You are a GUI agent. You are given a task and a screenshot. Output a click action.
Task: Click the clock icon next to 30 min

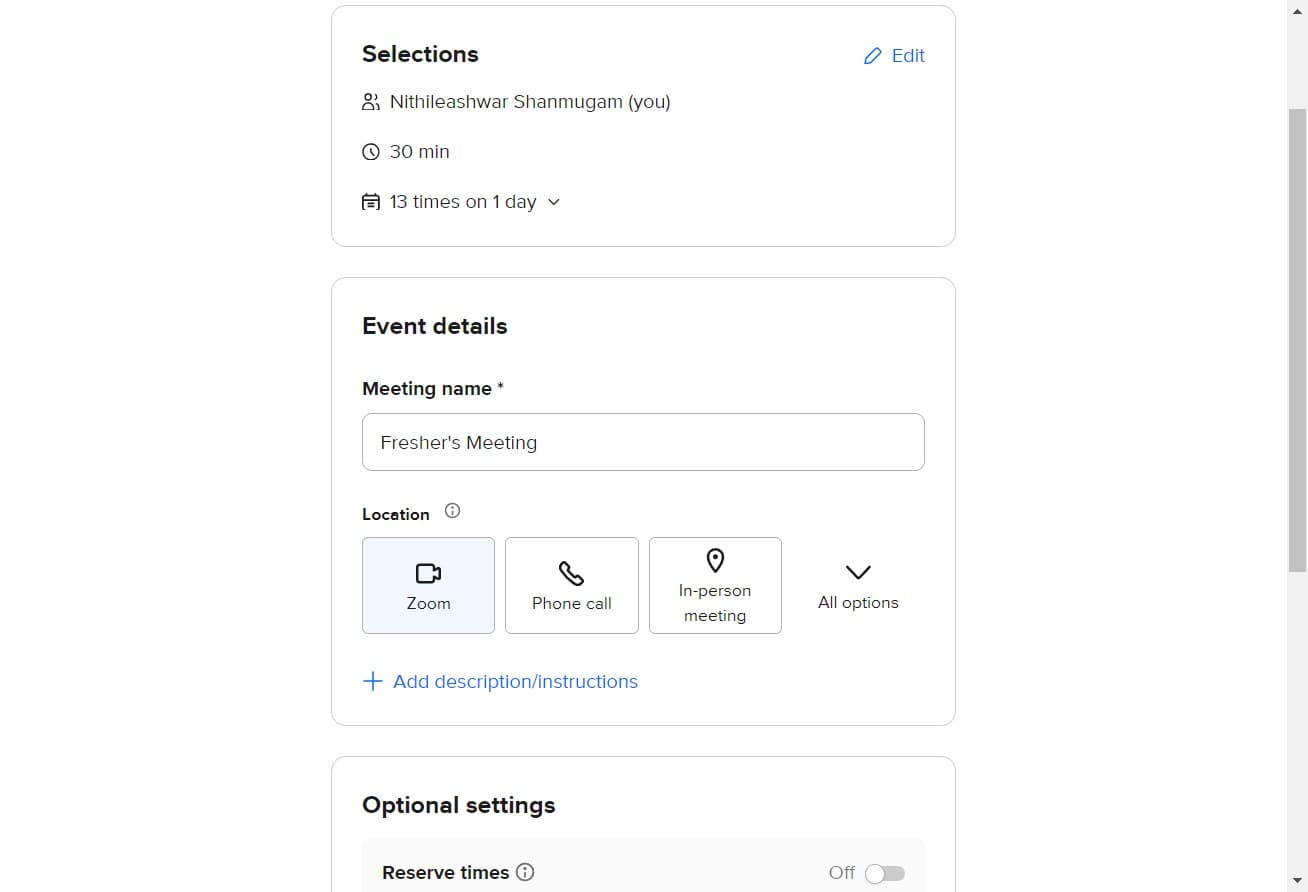click(x=371, y=152)
